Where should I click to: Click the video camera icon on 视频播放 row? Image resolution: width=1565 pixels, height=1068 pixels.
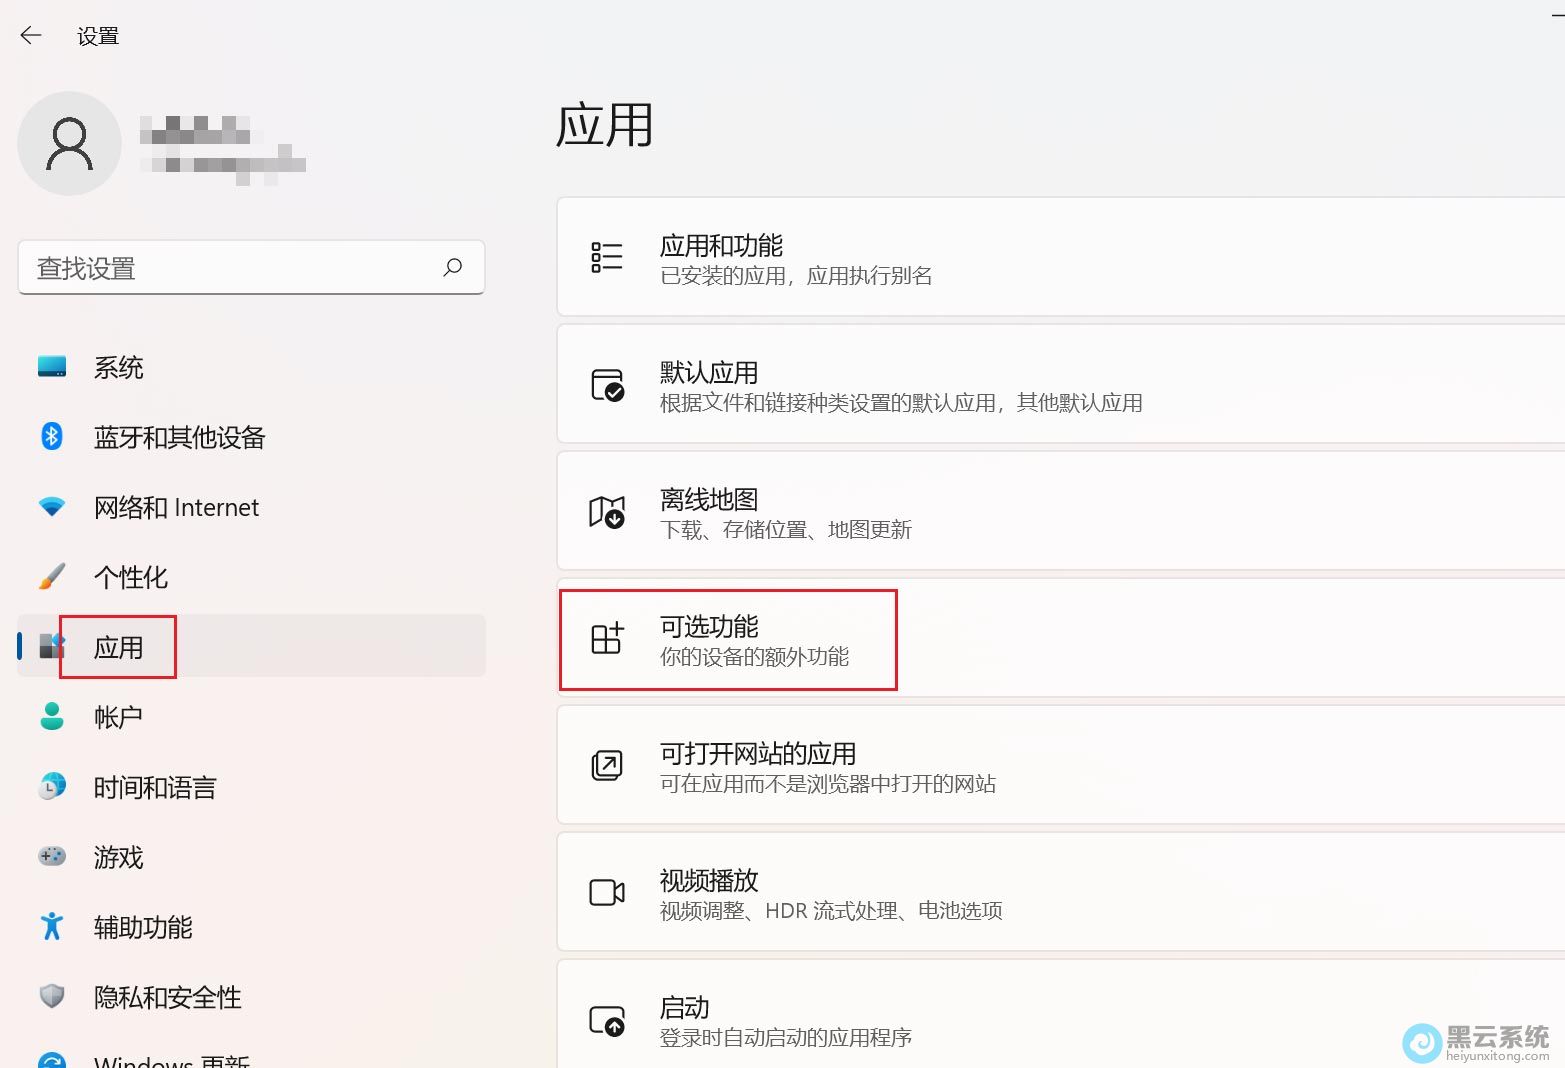coord(606,893)
